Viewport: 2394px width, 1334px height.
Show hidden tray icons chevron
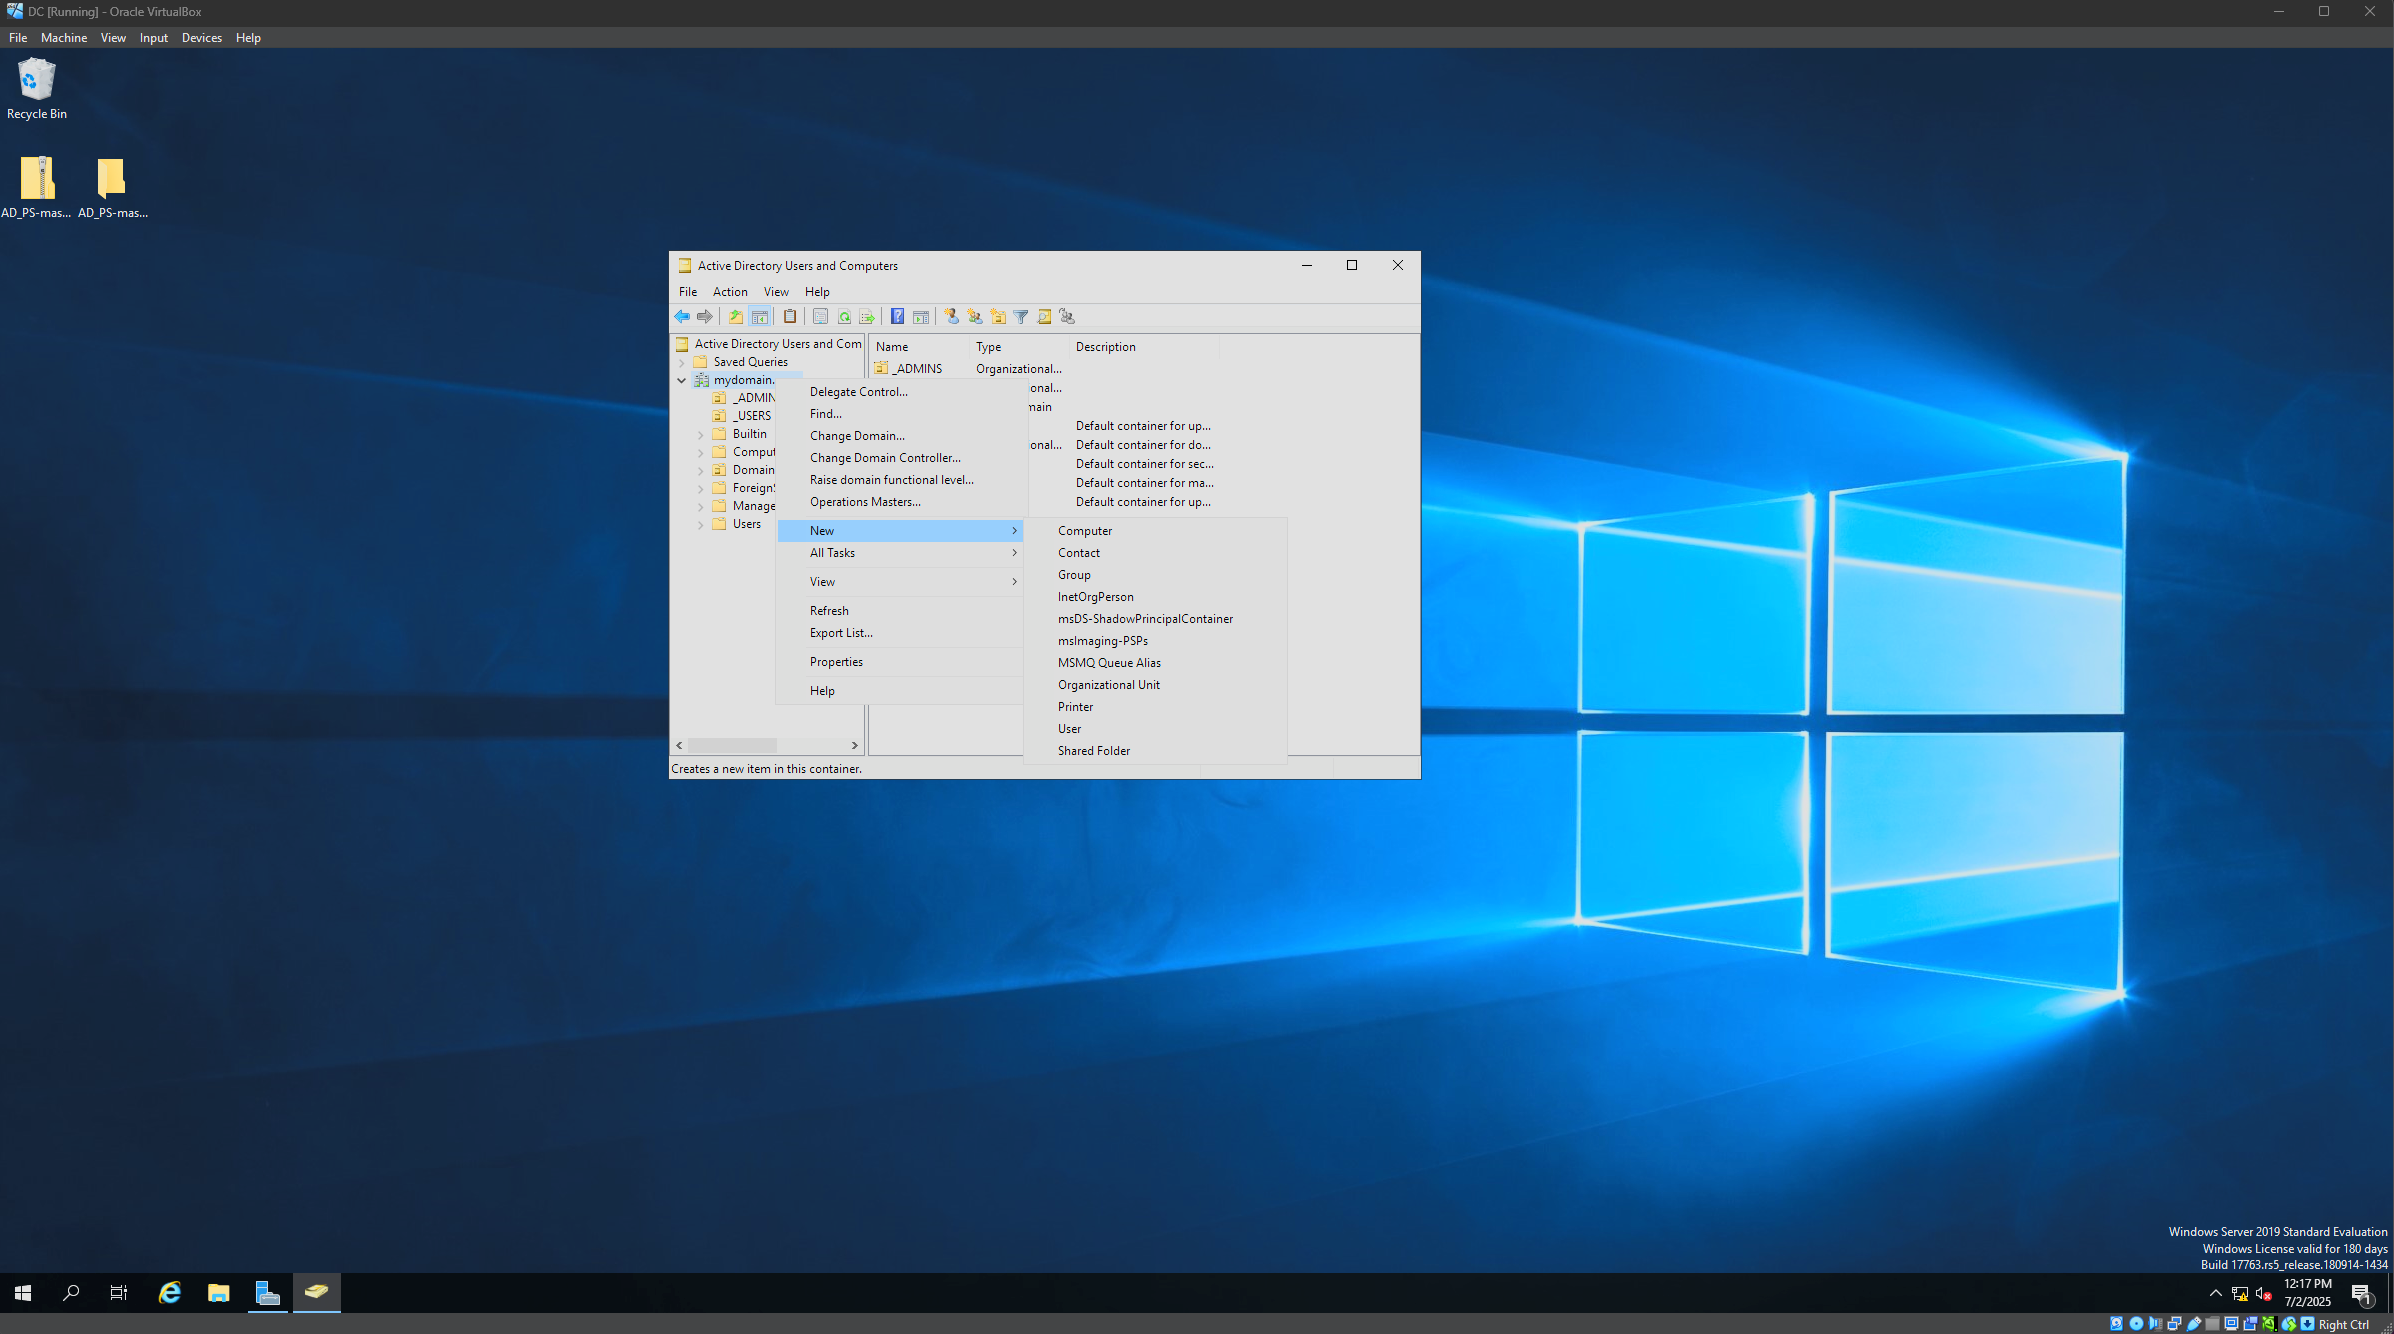(x=2216, y=1293)
